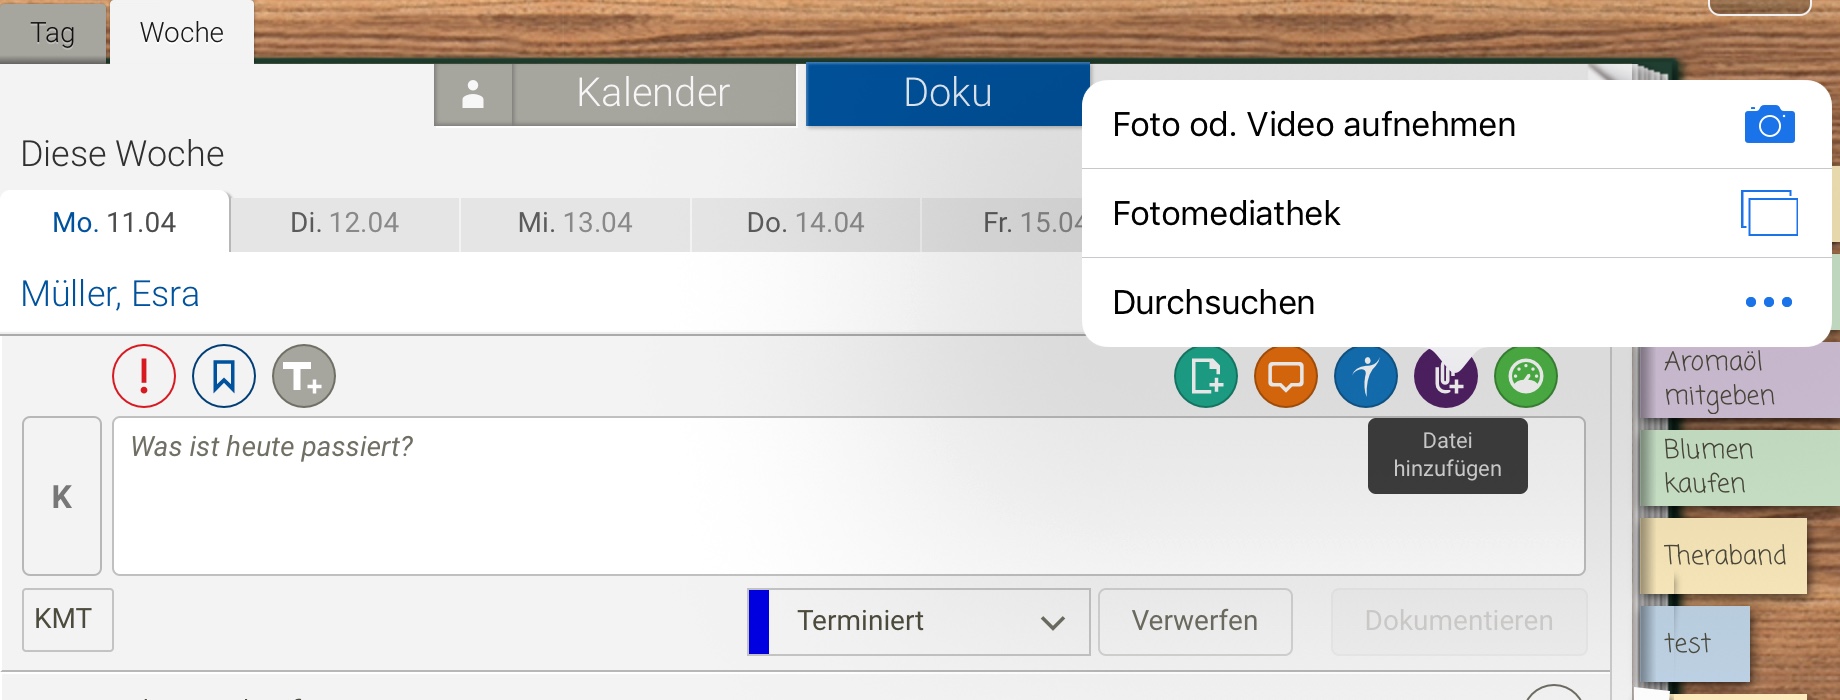Select the gray 'T+' text template icon
Viewport: 1840px width, 700px height.
tap(303, 376)
